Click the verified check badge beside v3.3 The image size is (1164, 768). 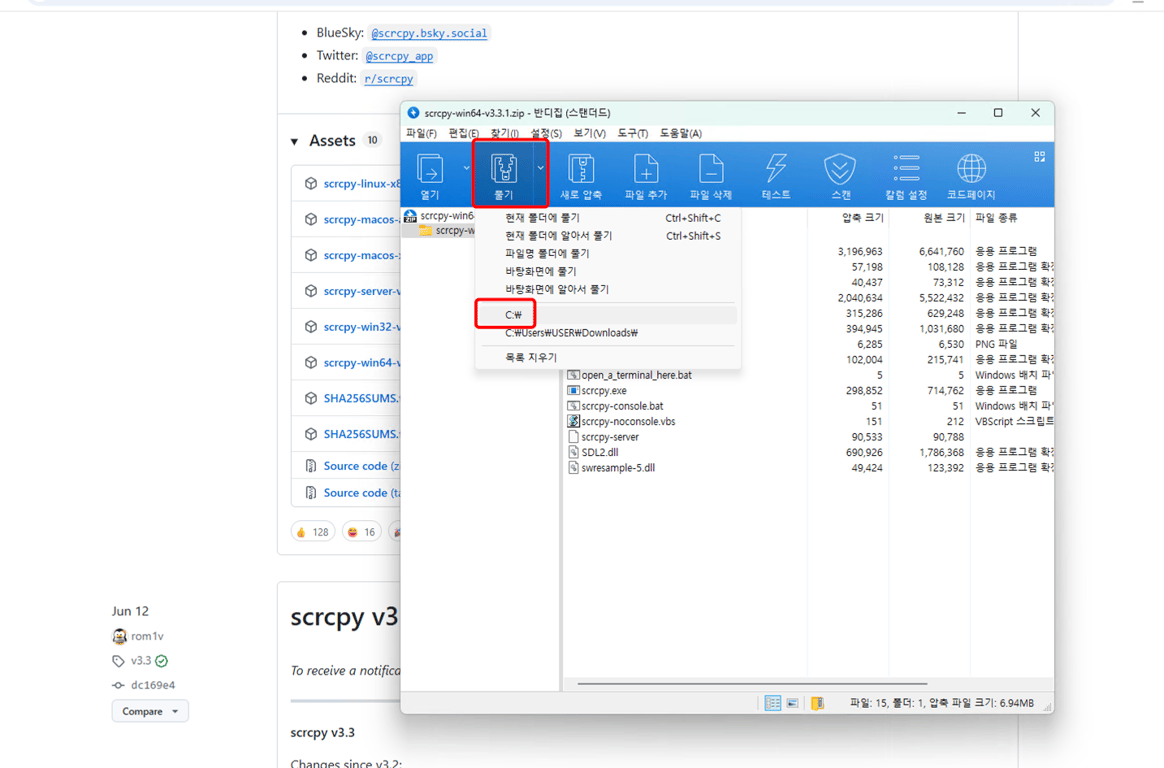pos(161,660)
